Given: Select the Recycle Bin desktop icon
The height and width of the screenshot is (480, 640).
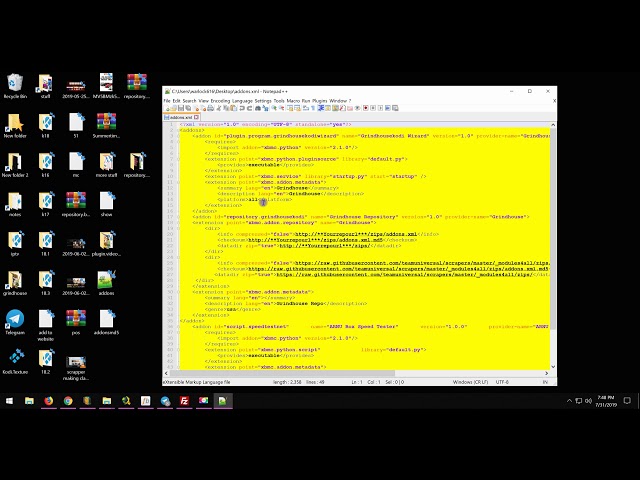Looking at the screenshot, I should [15, 86].
